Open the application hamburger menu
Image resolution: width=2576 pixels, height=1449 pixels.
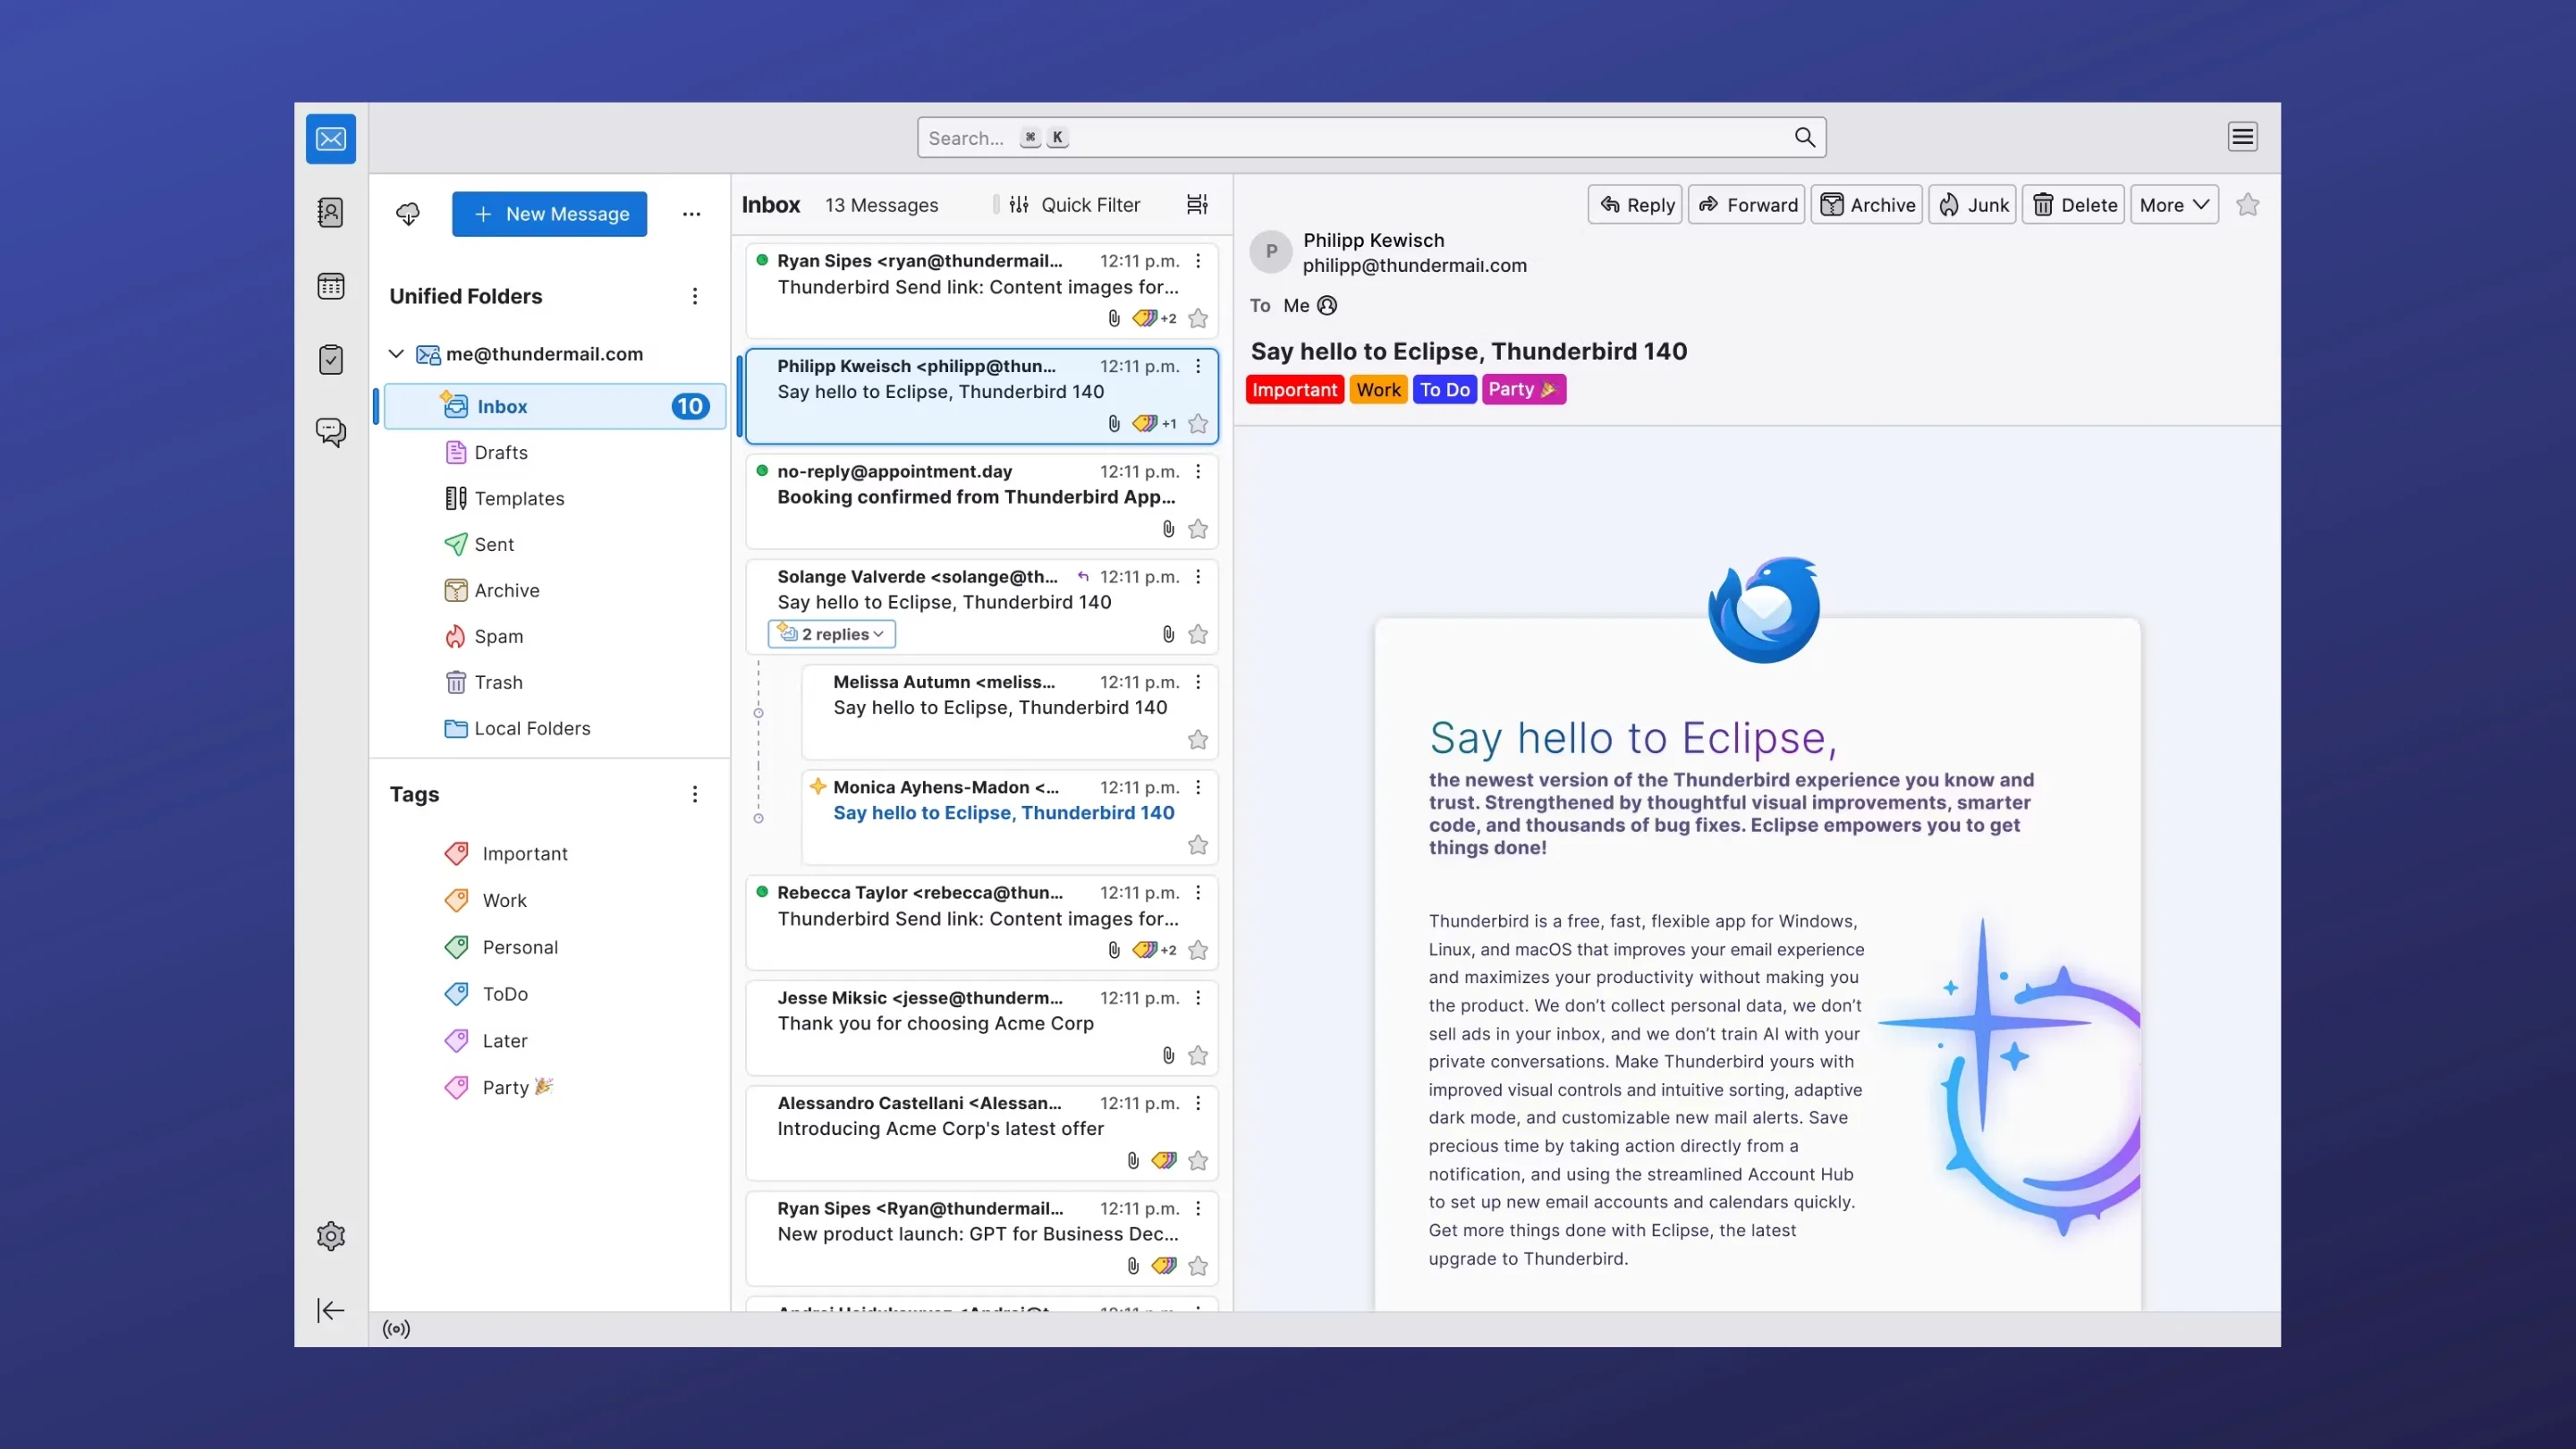tap(2242, 137)
